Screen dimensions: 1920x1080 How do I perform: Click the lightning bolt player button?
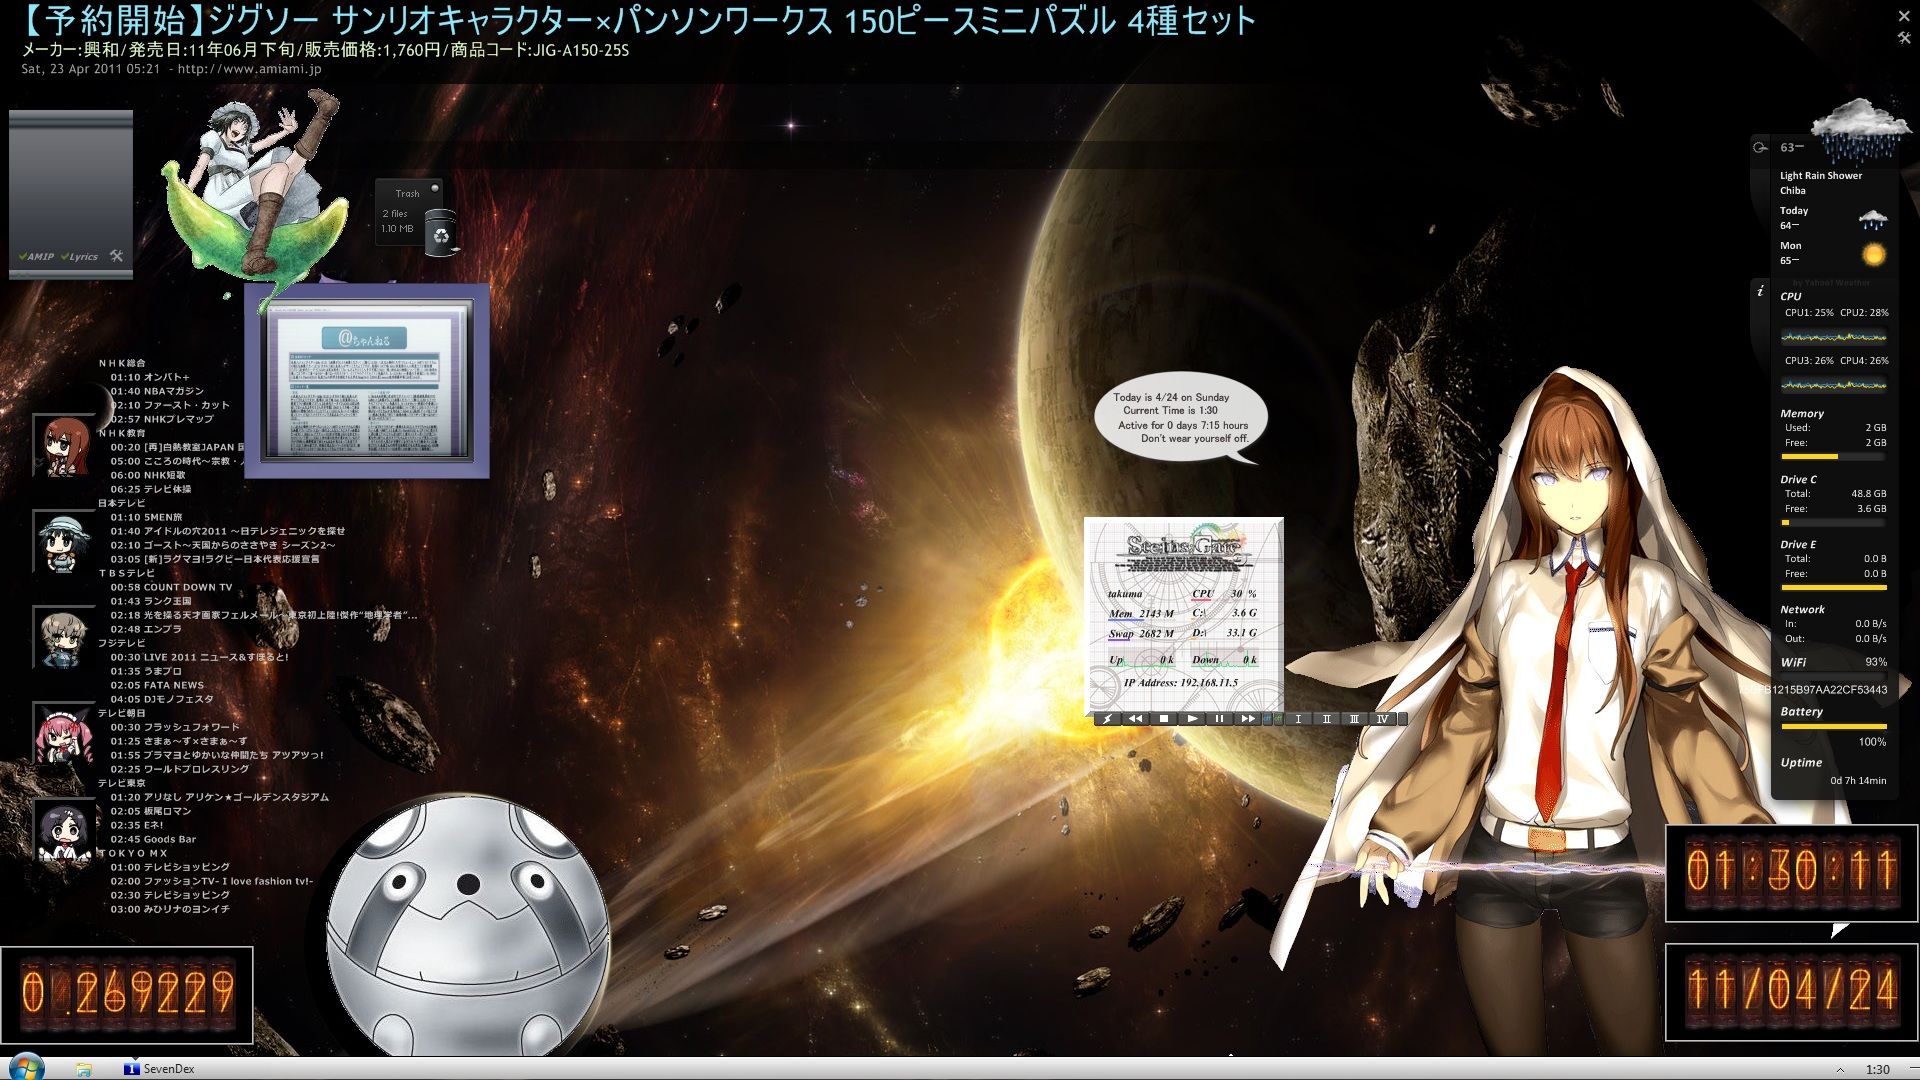(x=1107, y=719)
